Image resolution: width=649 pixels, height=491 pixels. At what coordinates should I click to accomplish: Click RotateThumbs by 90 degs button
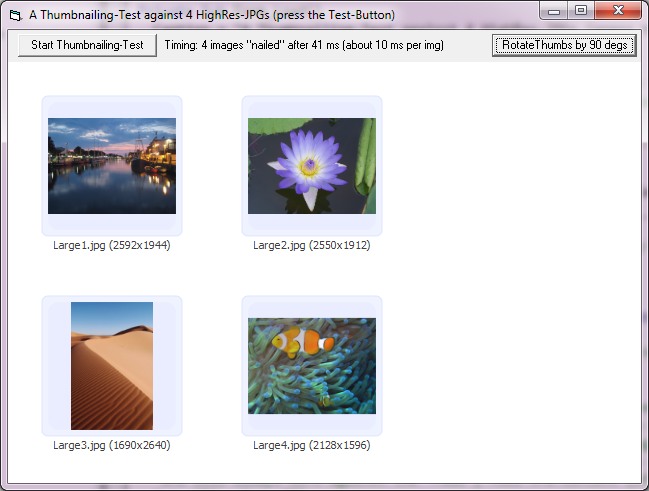pos(564,45)
